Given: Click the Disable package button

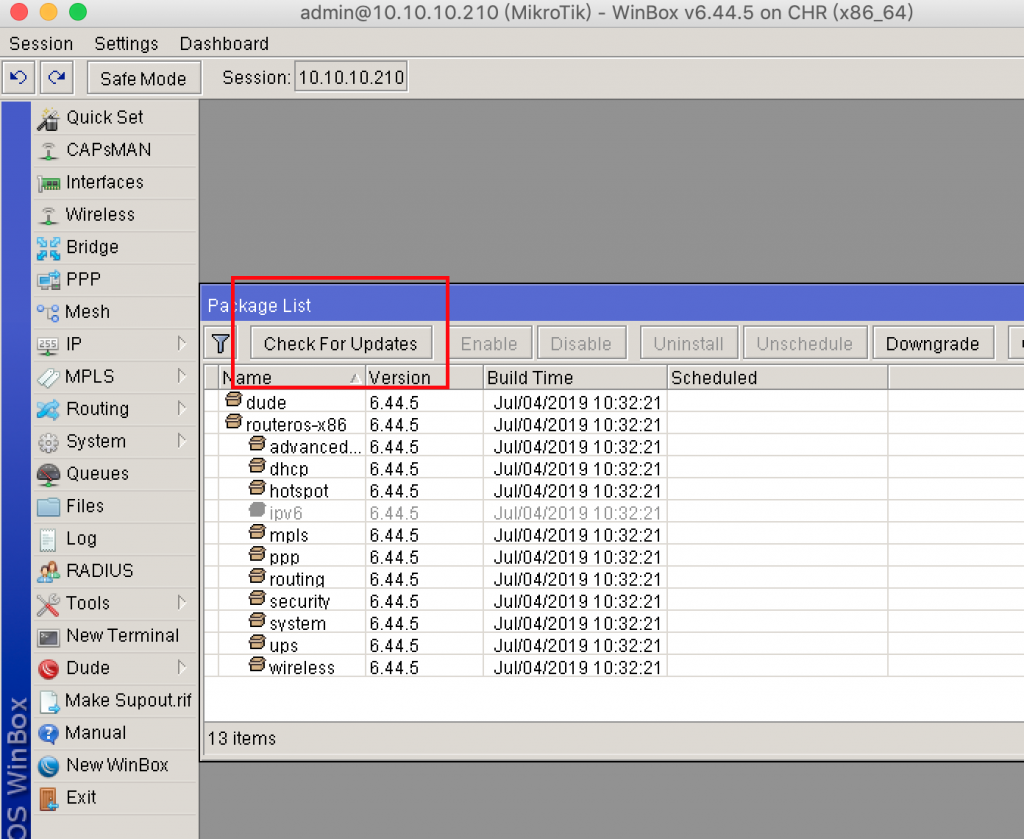Looking at the screenshot, I should pyautogui.click(x=581, y=343).
